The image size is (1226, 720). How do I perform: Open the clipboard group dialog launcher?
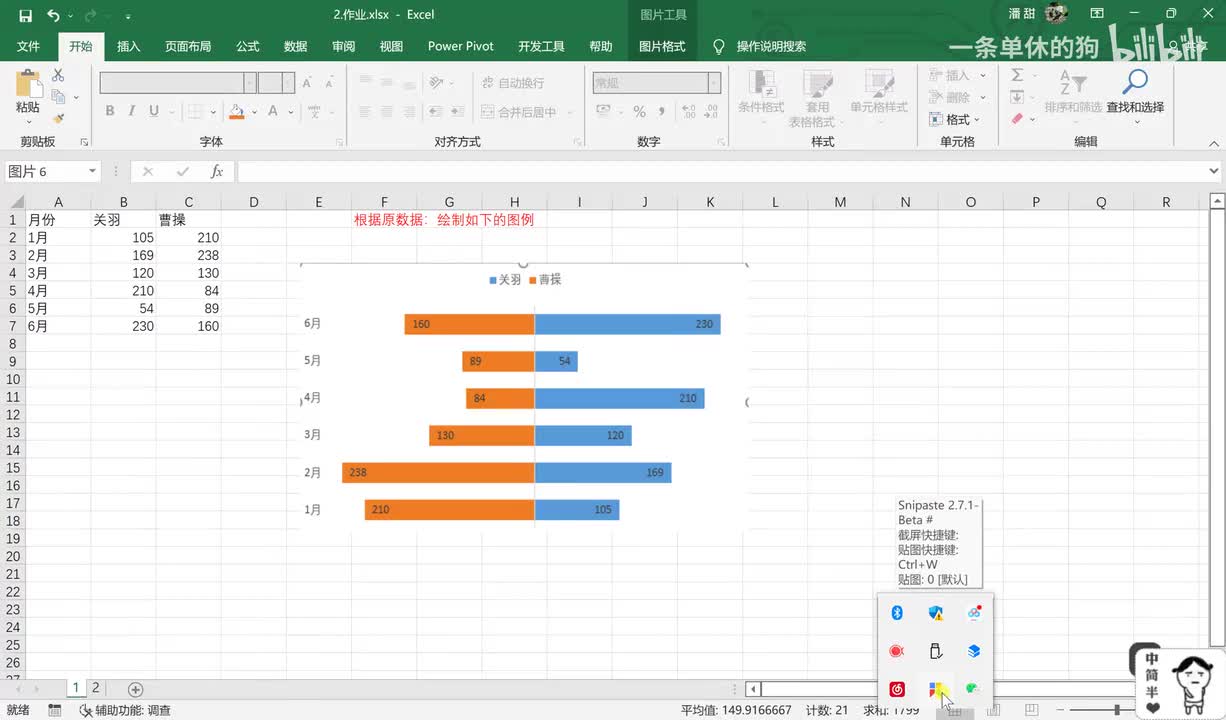pos(84,143)
